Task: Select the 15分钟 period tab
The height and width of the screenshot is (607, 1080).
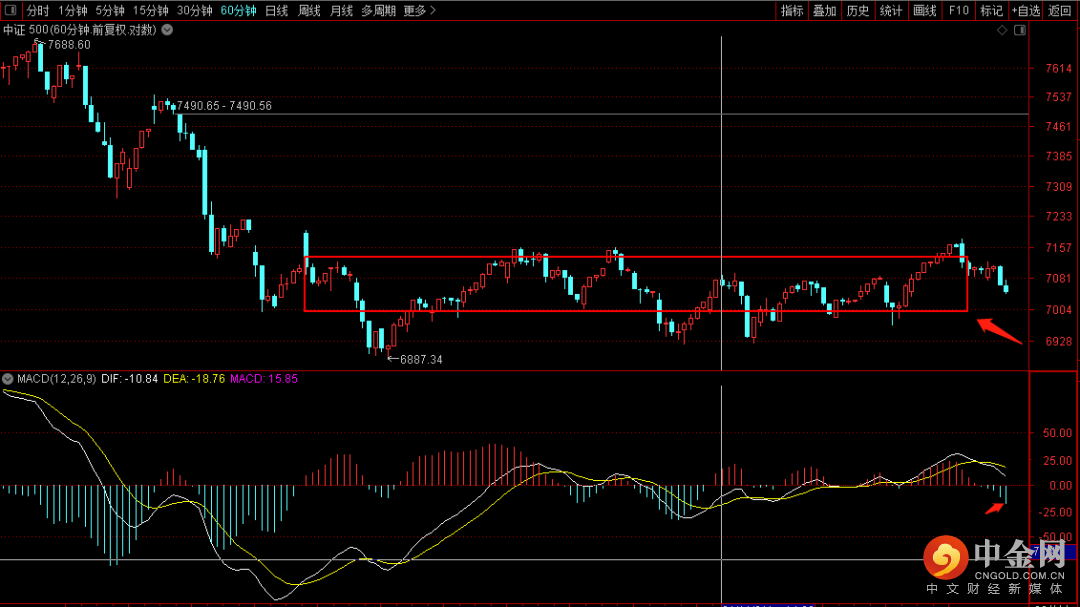Action: coord(151,11)
